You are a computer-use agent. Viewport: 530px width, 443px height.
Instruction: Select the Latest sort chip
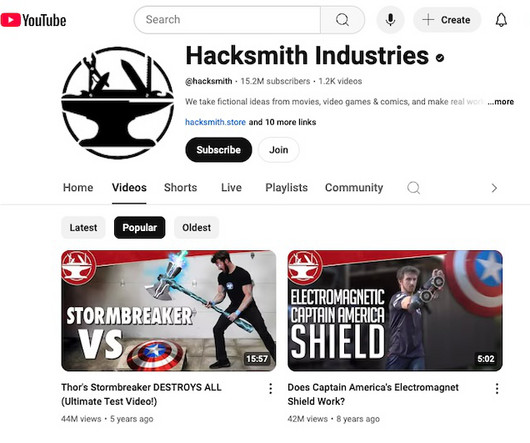click(83, 227)
